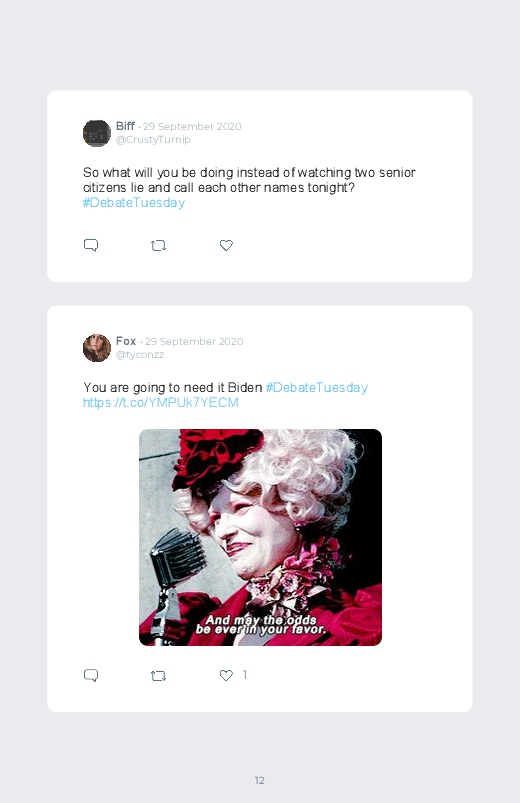Open the #DebateTuesday hashtag in Biff's tweet

click(134, 203)
